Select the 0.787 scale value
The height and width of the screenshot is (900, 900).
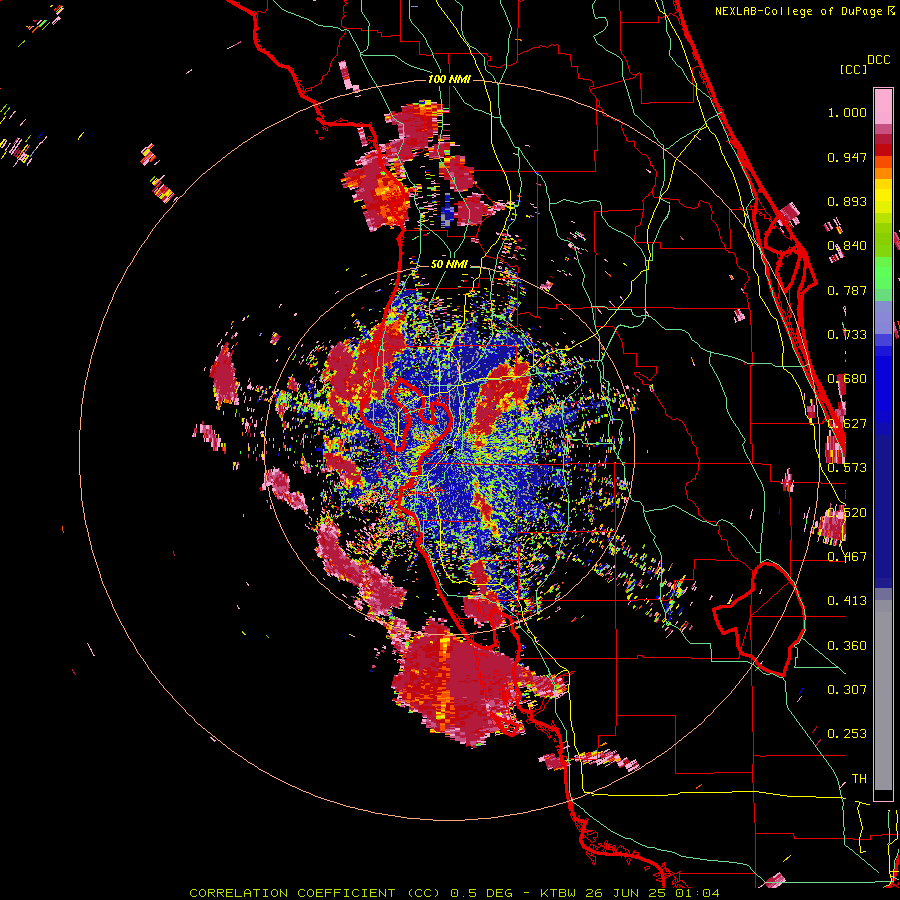coord(847,290)
